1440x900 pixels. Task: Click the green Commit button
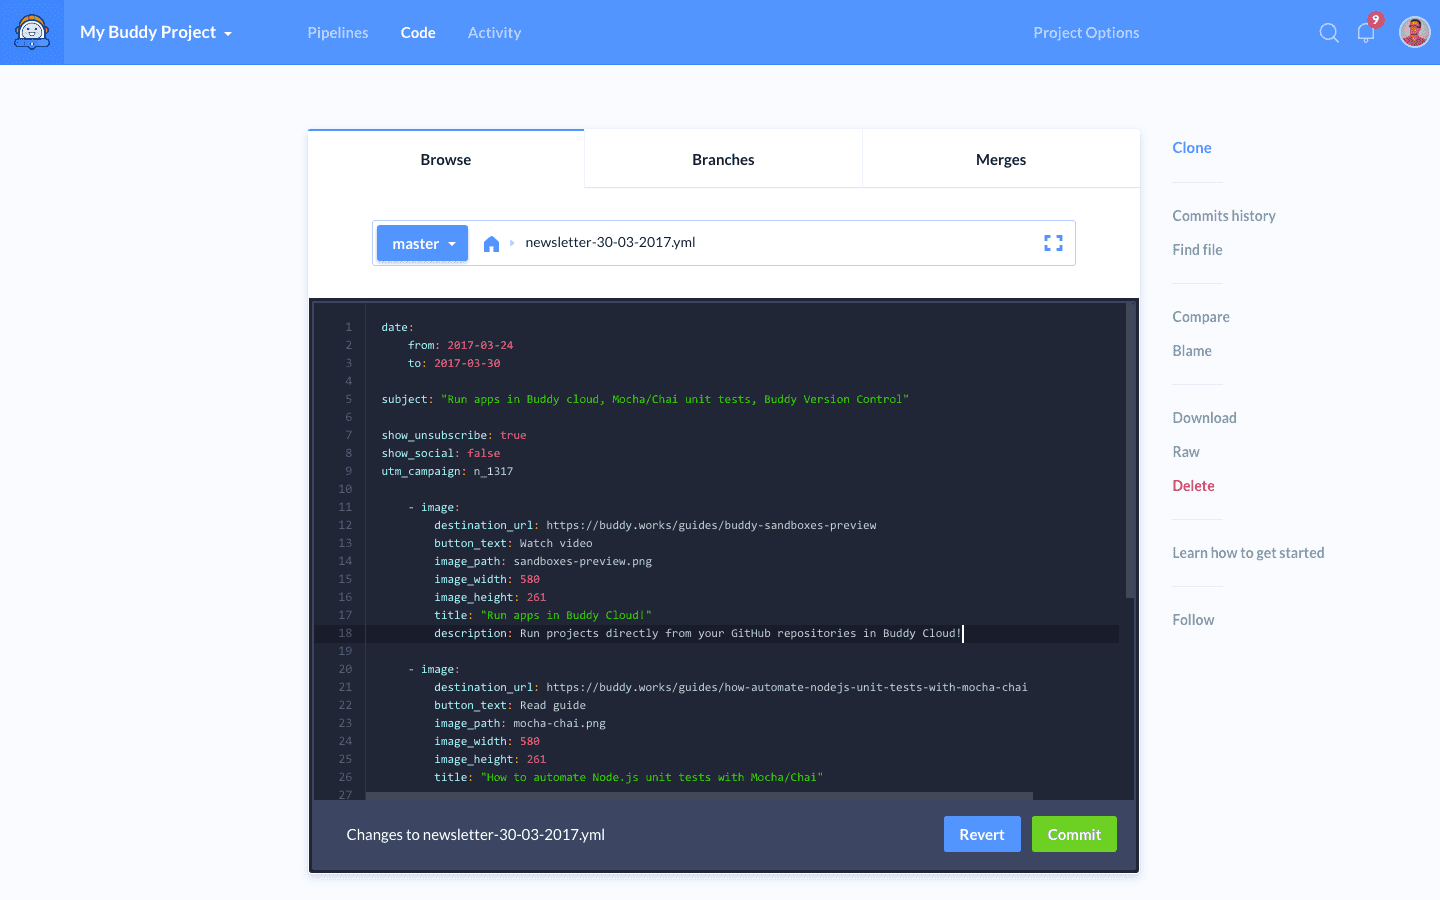[1074, 834]
